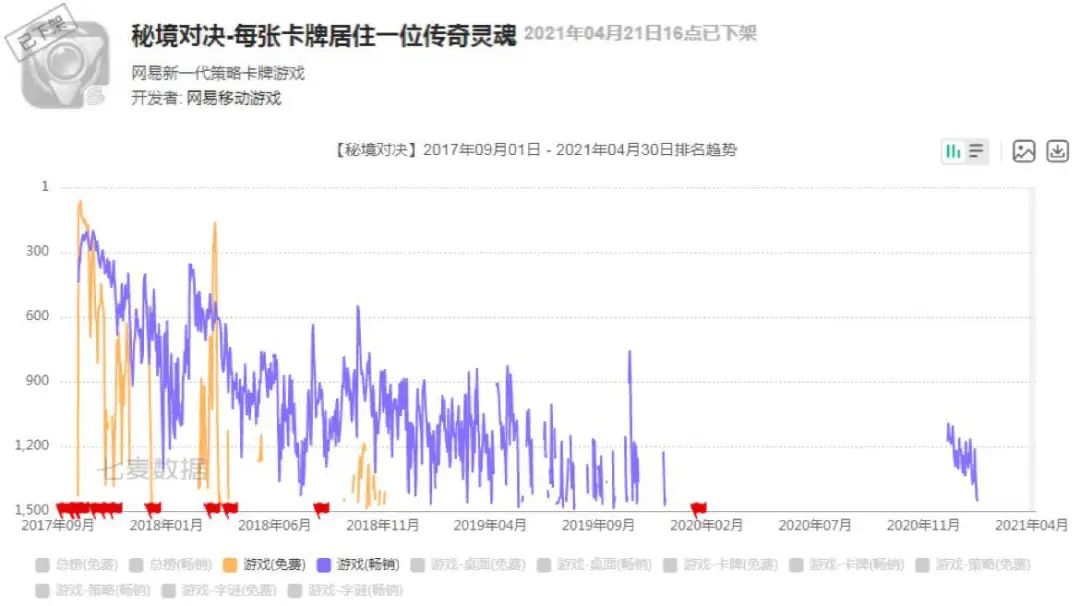Image resolution: width=1080 pixels, height=606 pixels.
Task: Enable 游戏-卡牌(免费) legend series
Action: [x=720, y=565]
